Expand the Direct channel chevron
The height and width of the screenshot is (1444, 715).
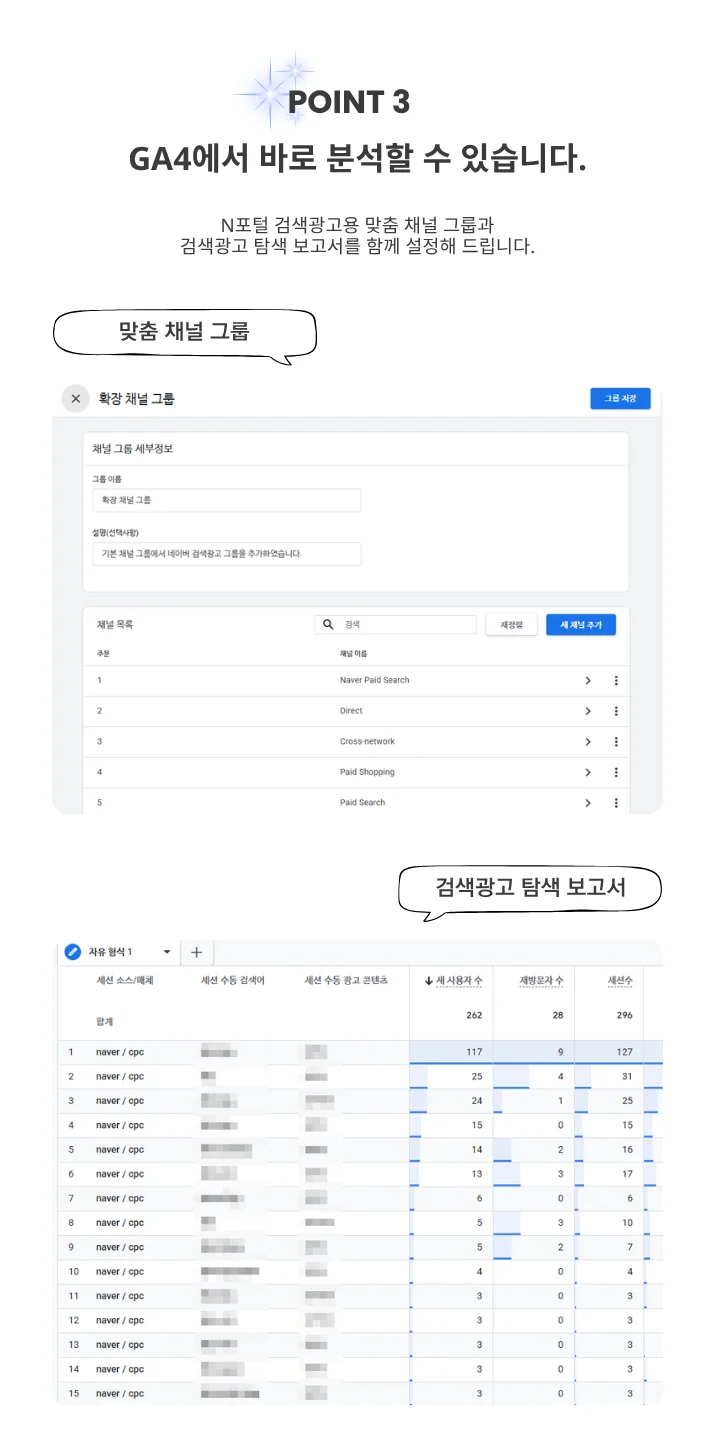click(588, 711)
